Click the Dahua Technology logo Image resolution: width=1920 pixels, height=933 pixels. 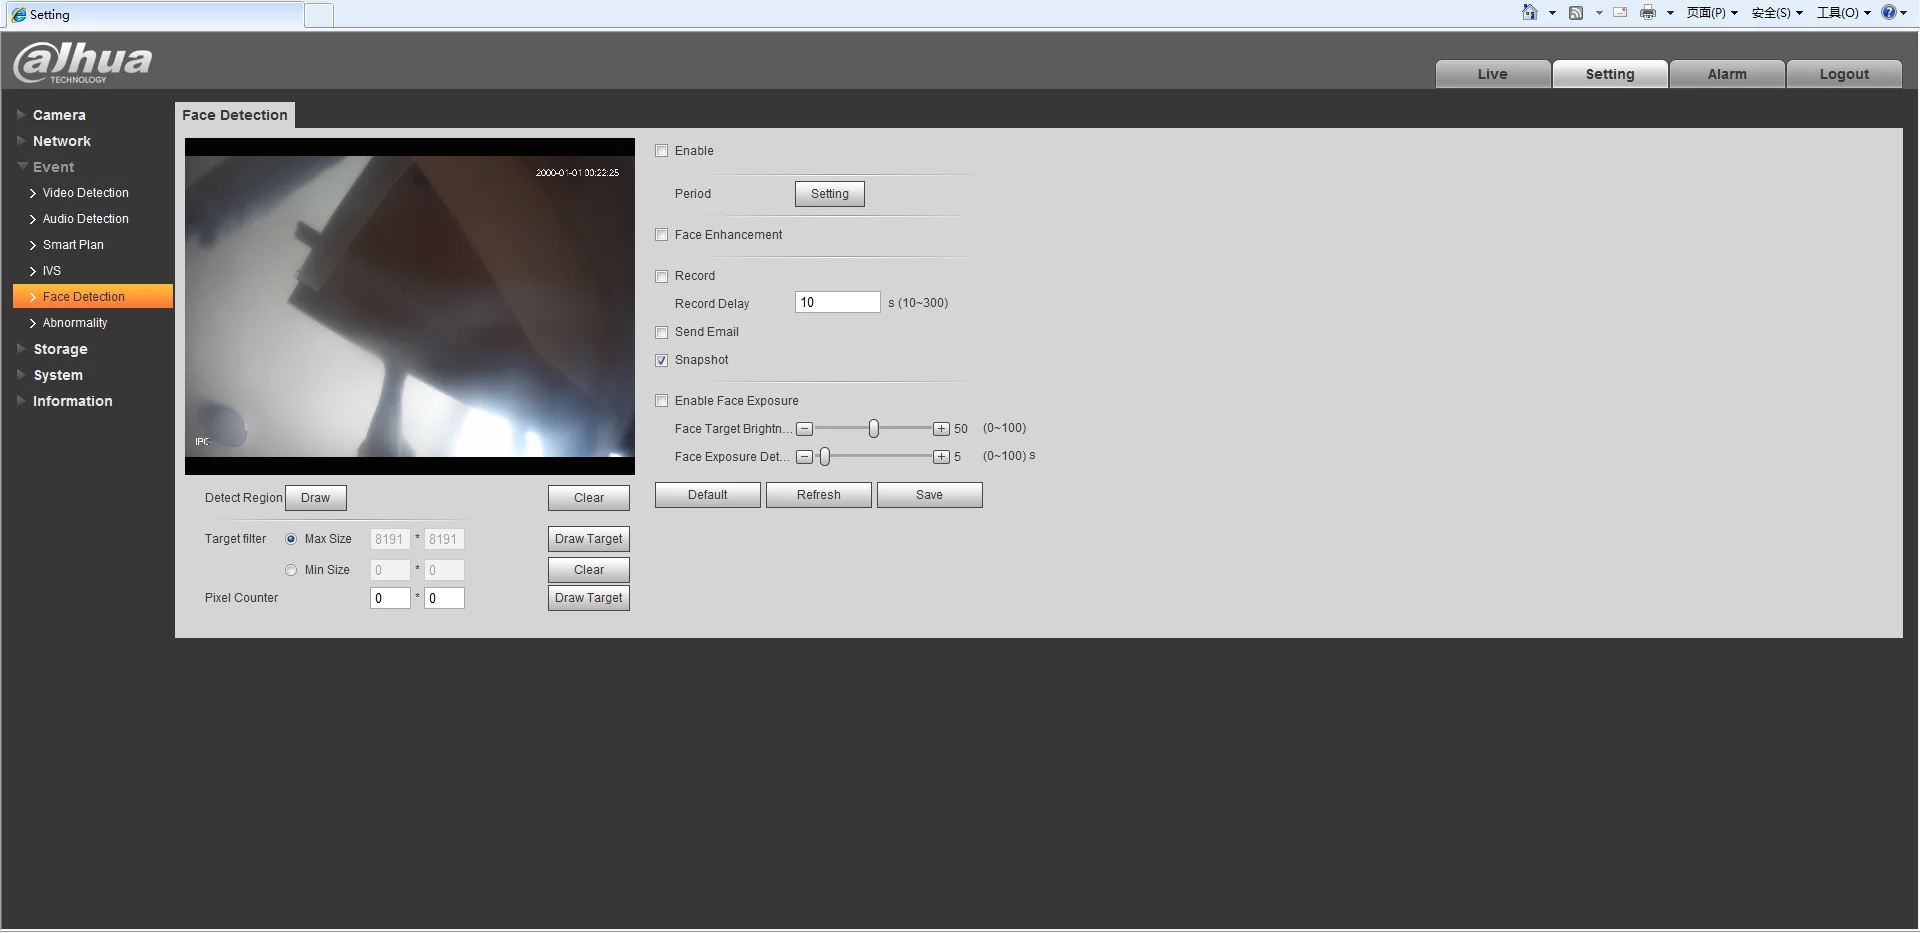click(82, 62)
